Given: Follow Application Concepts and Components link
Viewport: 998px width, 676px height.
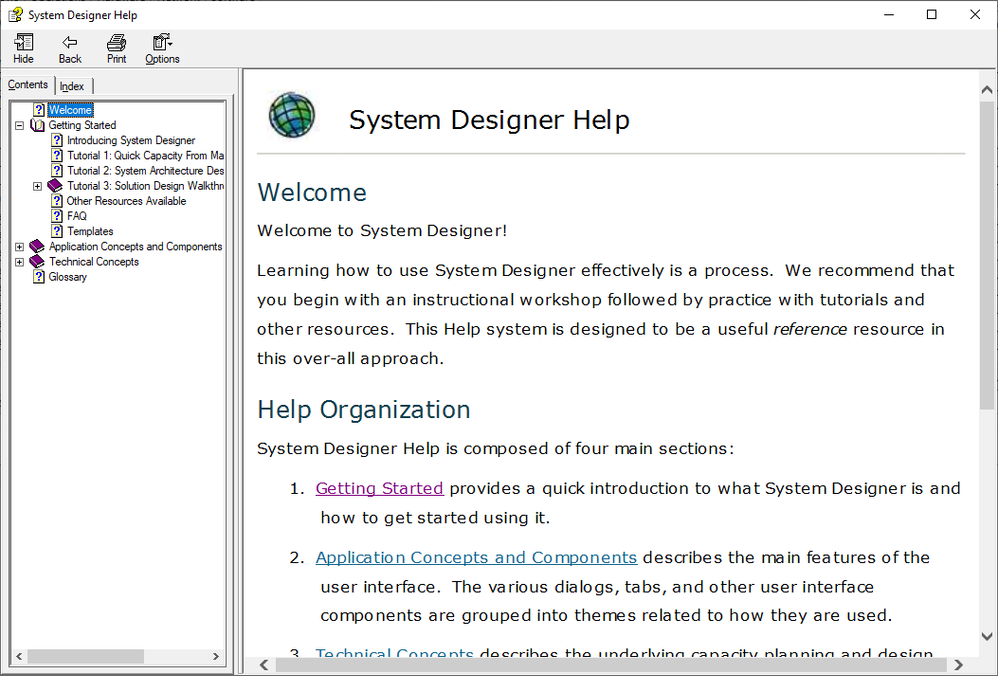Looking at the screenshot, I should [x=476, y=557].
